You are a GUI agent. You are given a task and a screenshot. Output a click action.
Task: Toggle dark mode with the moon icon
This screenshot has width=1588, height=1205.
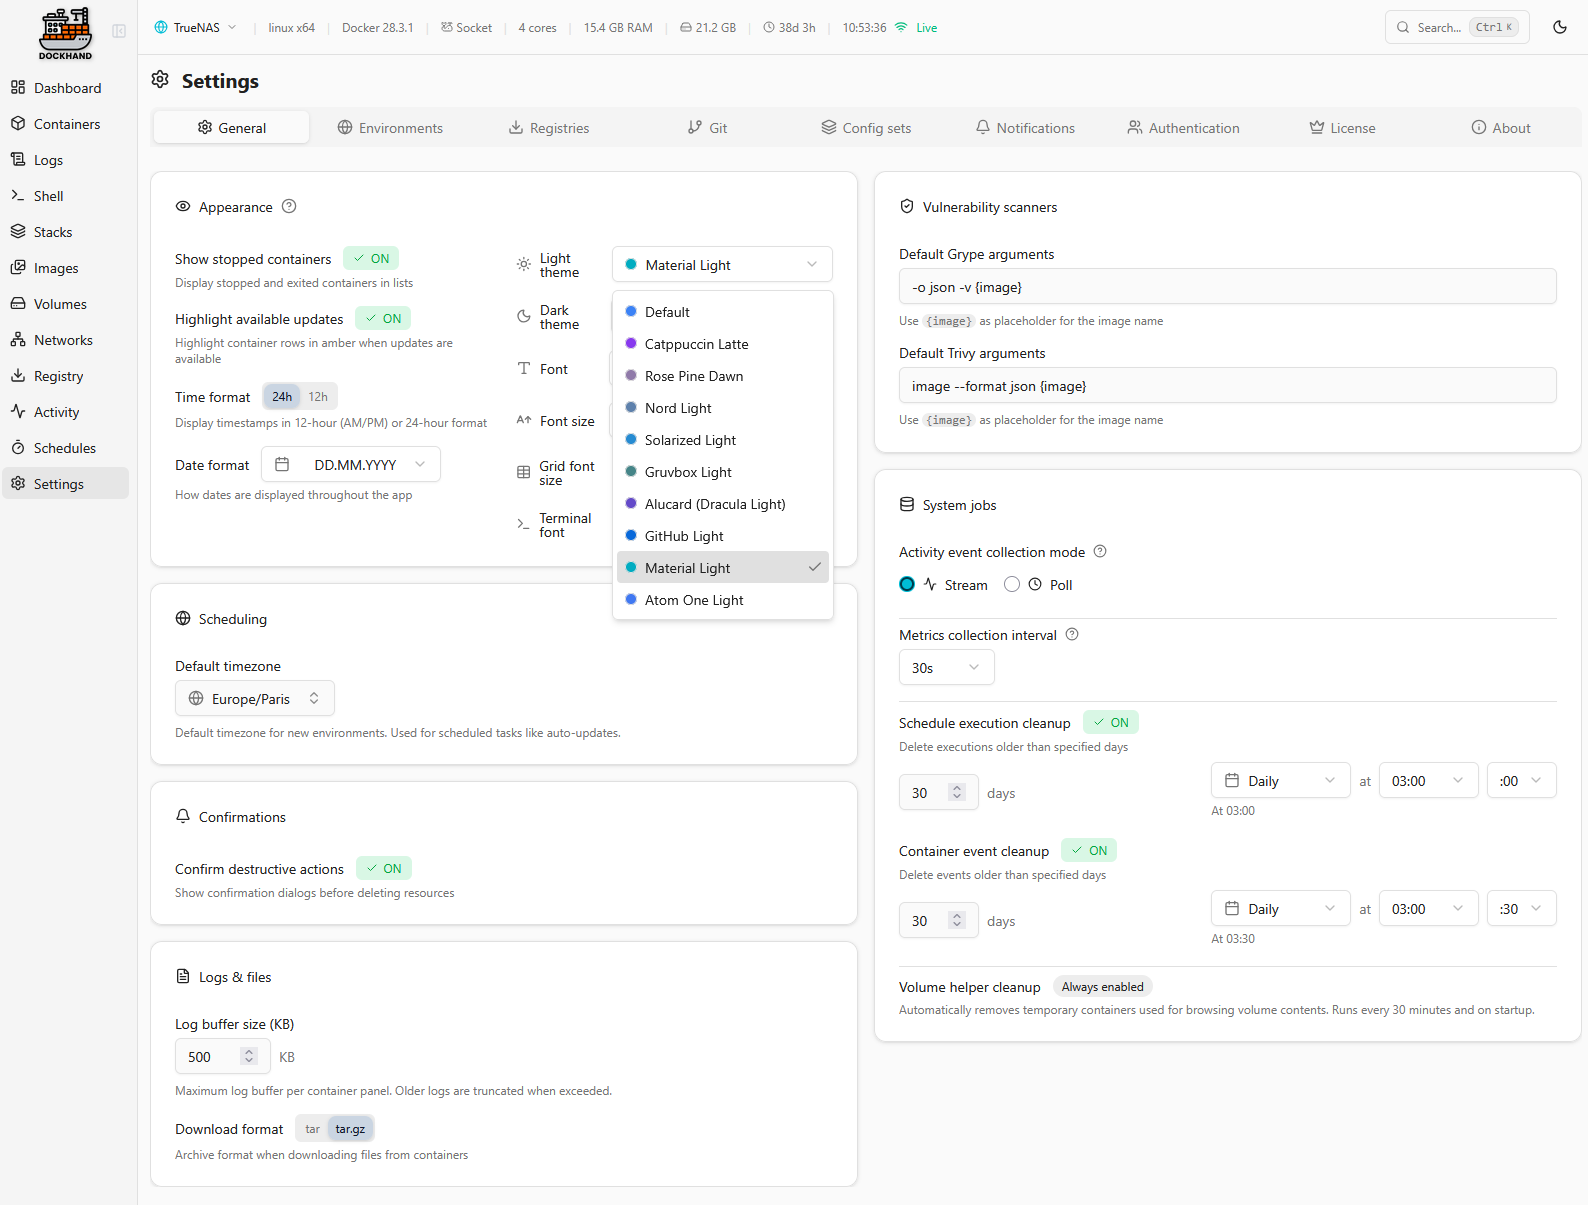1559,27
